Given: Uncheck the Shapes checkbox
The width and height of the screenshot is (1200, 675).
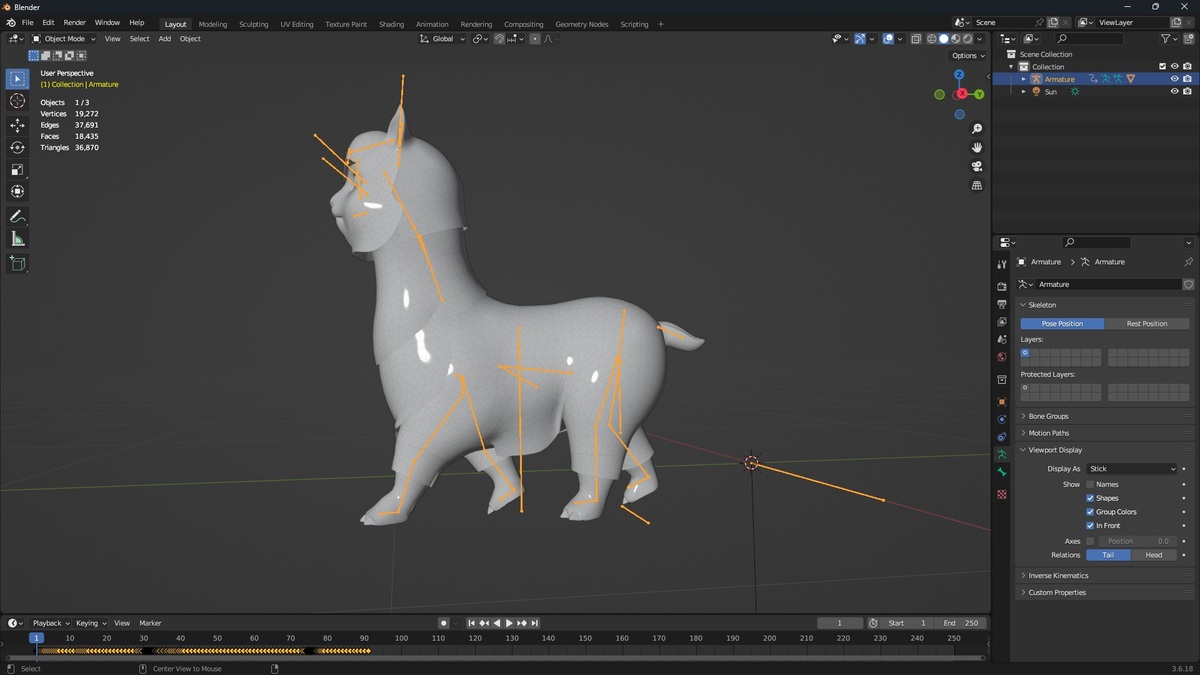Looking at the screenshot, I should (1090, 498).
